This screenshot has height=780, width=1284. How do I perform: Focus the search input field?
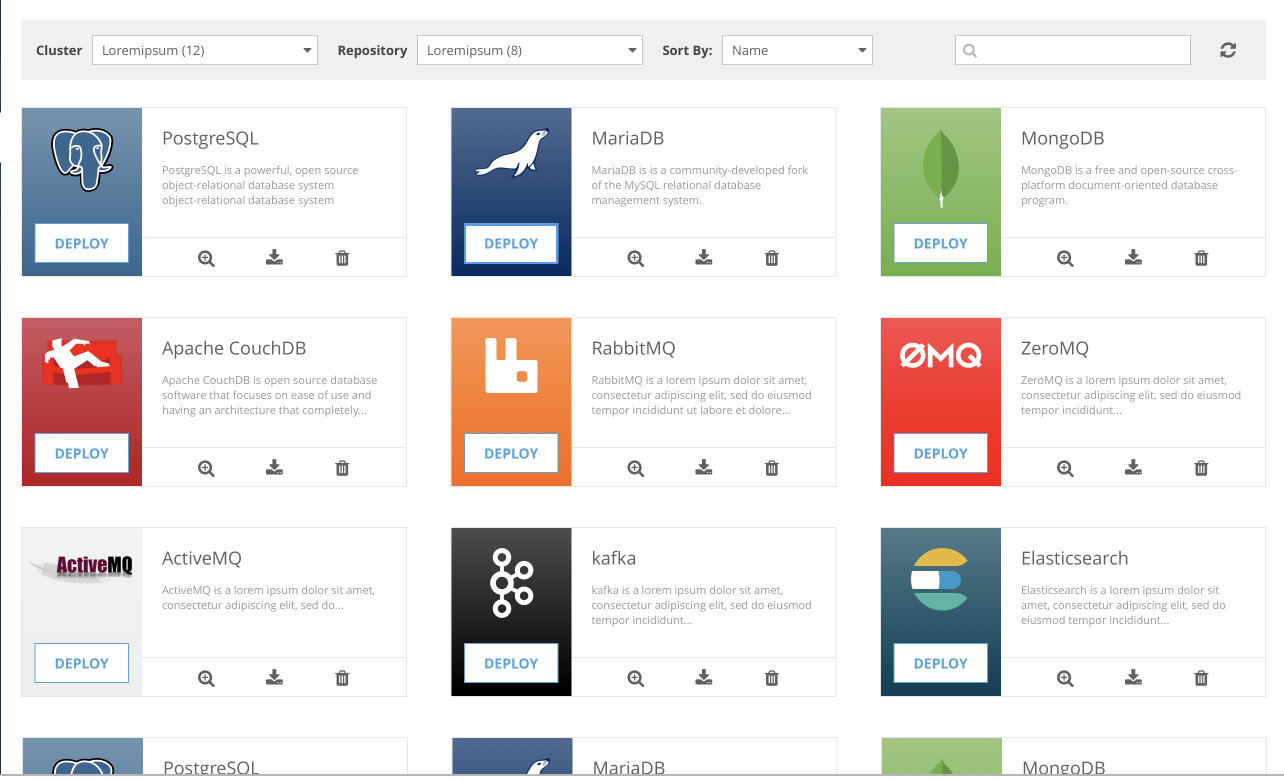click(x=1073, y=50)
